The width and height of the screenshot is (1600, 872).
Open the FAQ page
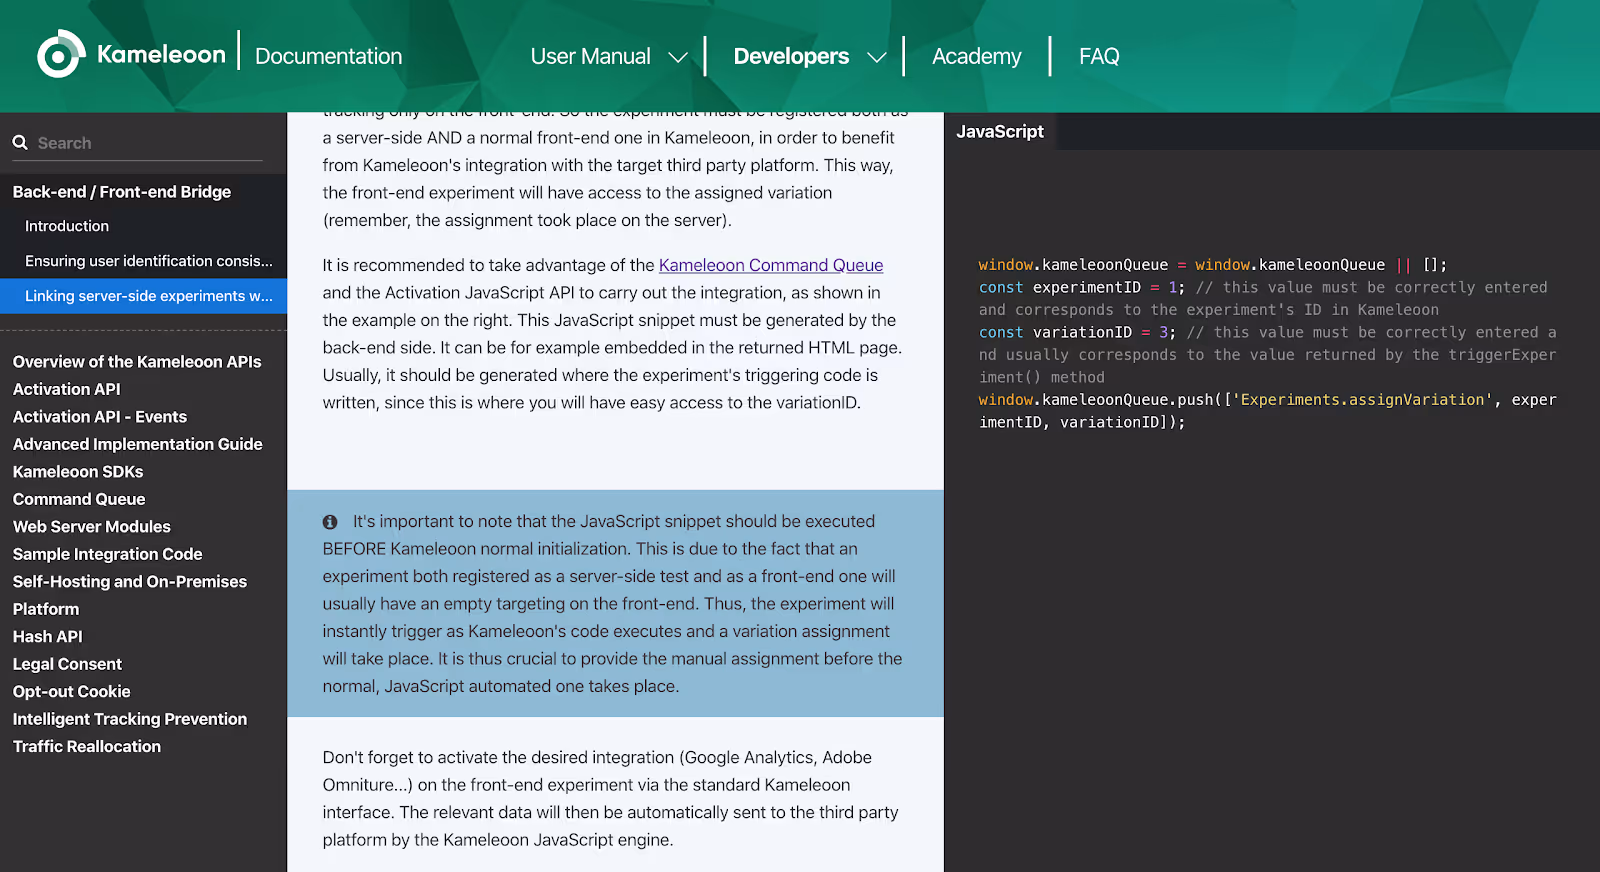[x=1099, y=57]
